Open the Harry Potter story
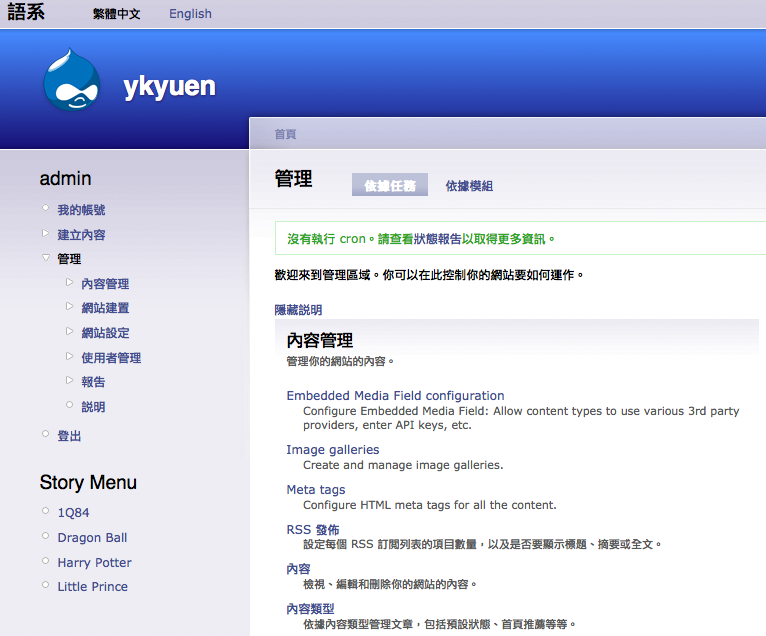Image resolution: width=766 pixels, height=636 pixels. point(94,563)
